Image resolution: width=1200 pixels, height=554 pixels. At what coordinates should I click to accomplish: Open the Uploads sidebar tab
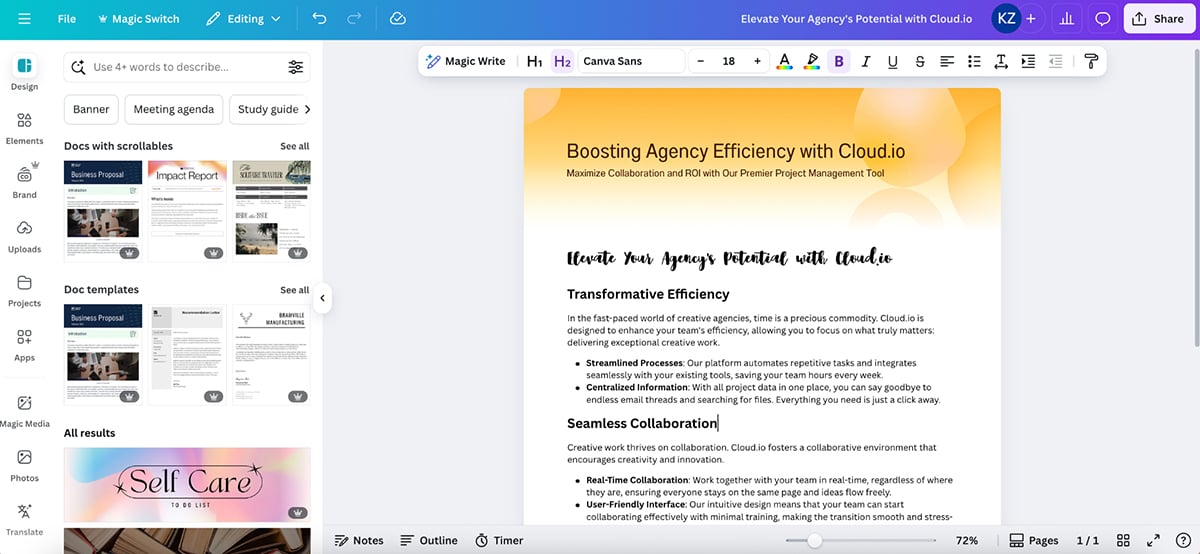point(24,236)
